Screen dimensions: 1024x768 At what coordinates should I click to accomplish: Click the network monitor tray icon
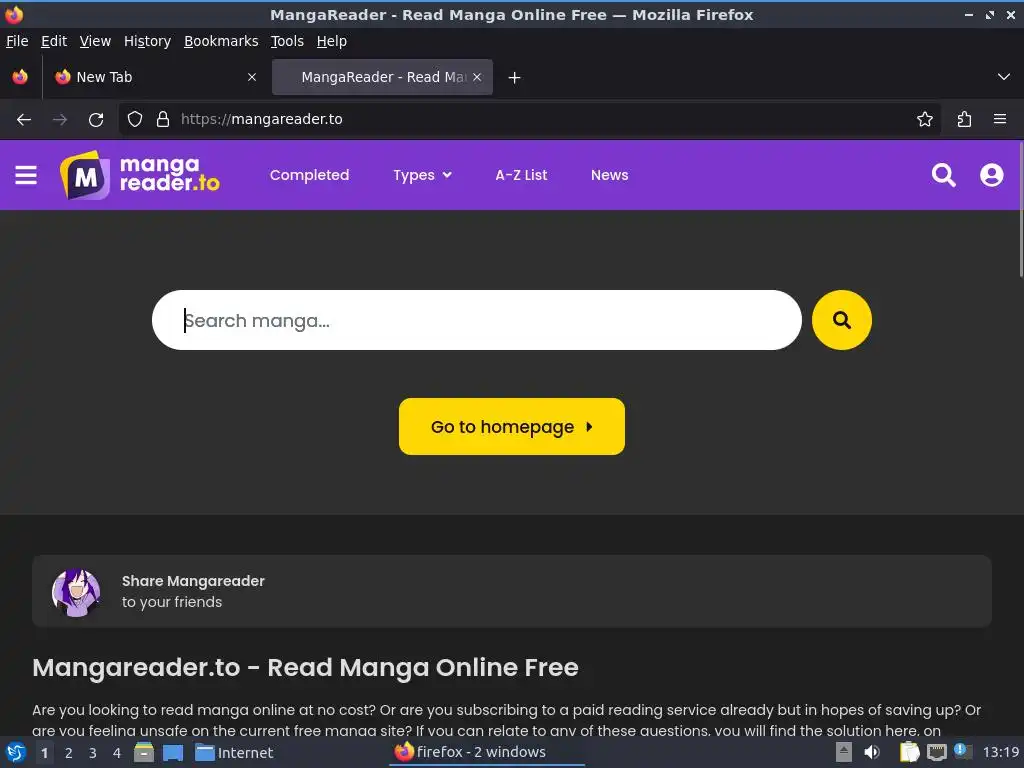pos(936,752)
